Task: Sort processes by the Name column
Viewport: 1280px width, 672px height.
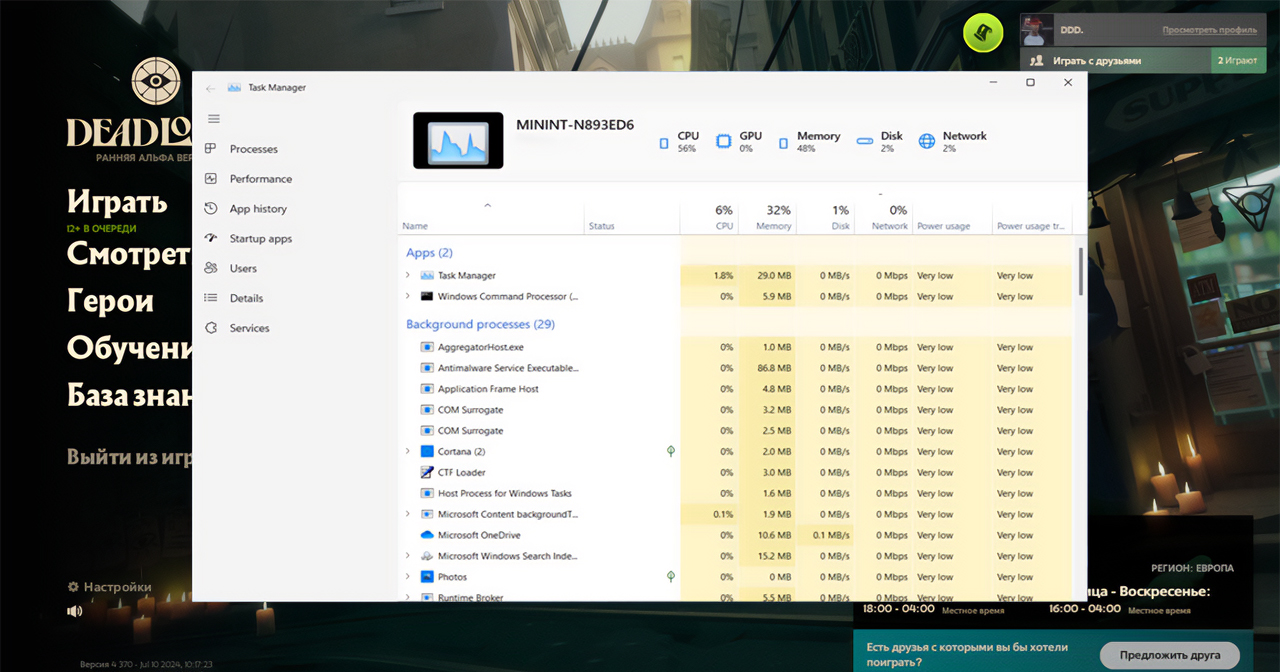Action: tap(415, 226)
